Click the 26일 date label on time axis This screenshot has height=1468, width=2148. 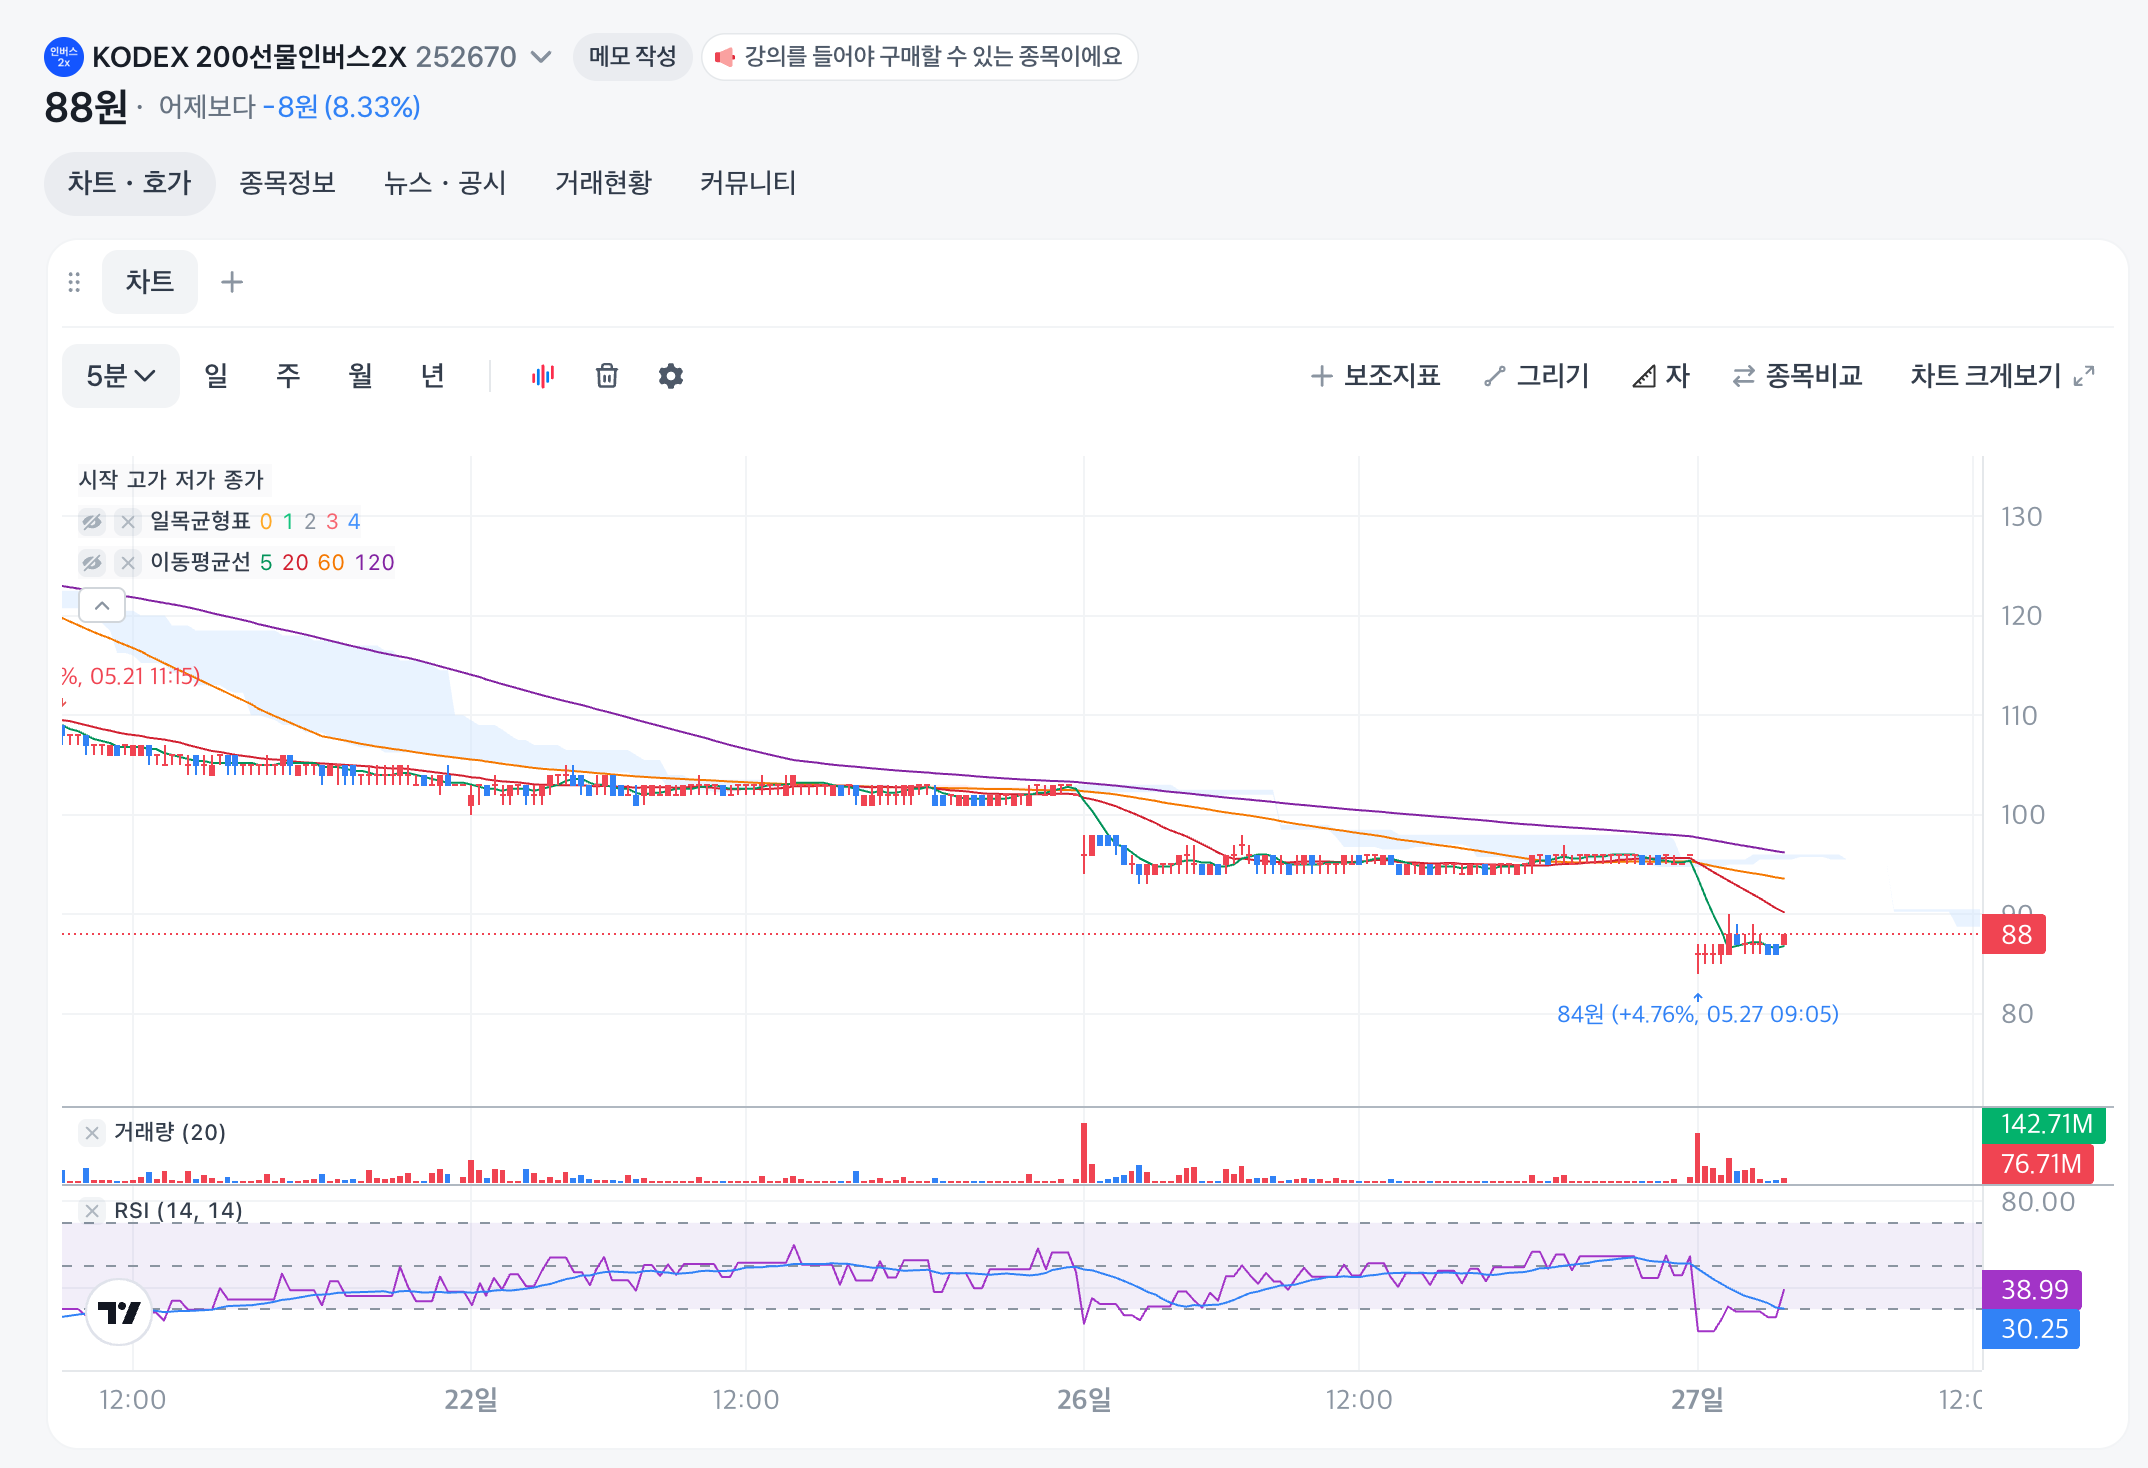1084,1400
